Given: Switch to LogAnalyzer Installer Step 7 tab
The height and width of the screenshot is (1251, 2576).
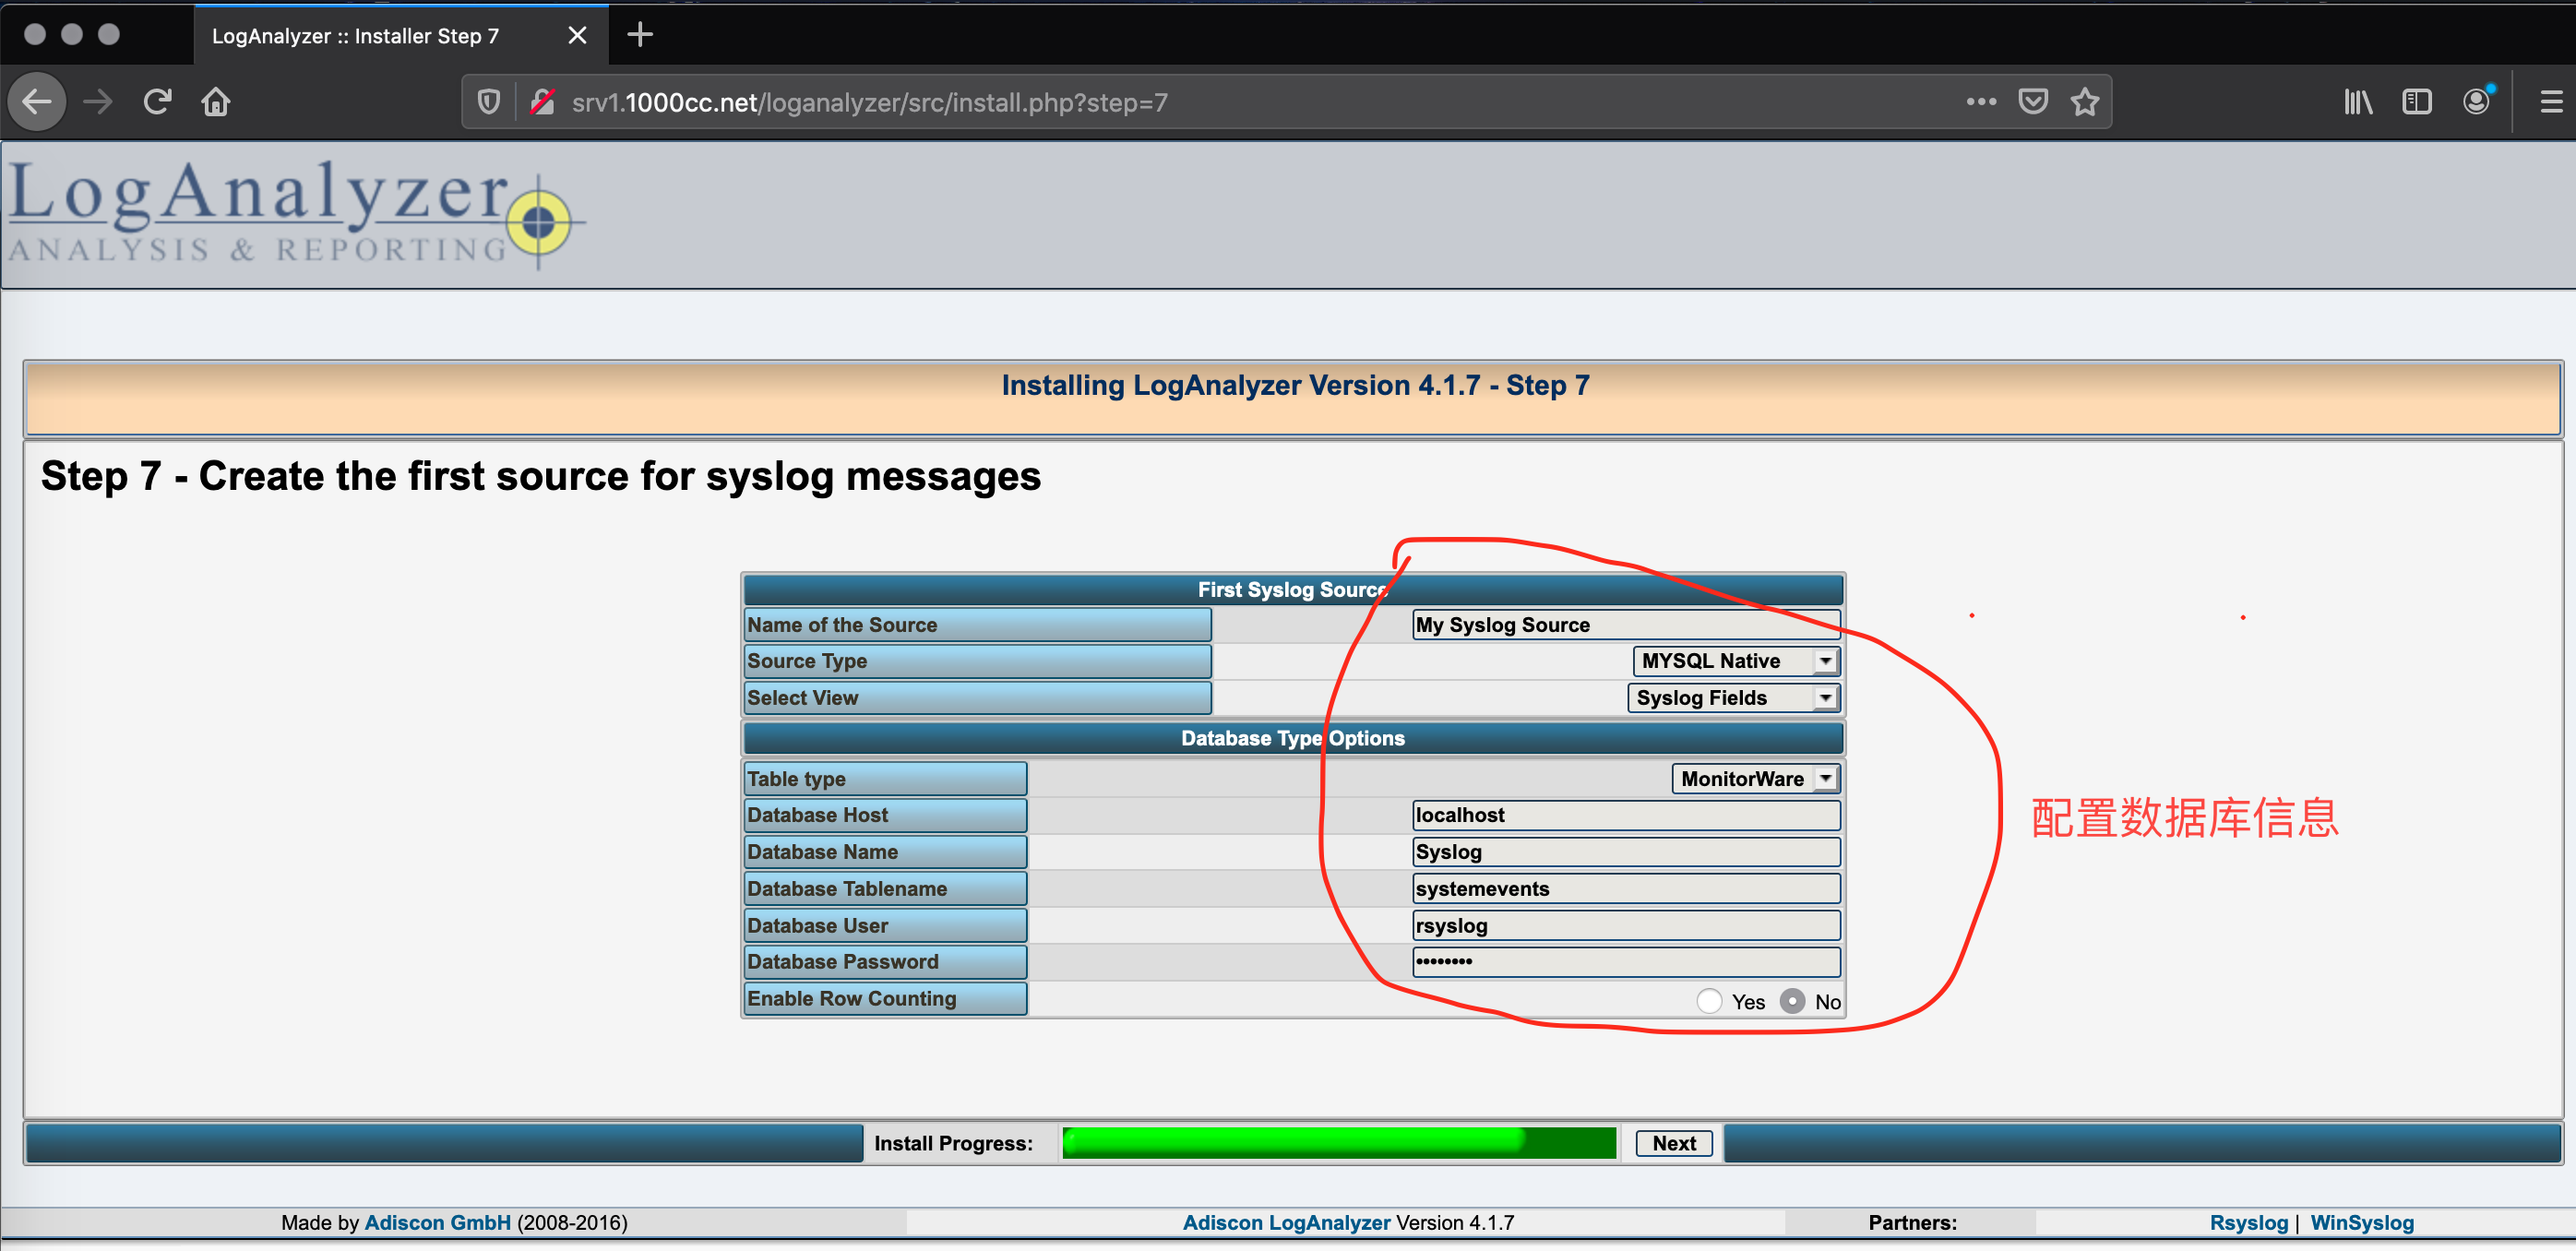Looking at the screenshot, I should [356, 36].
